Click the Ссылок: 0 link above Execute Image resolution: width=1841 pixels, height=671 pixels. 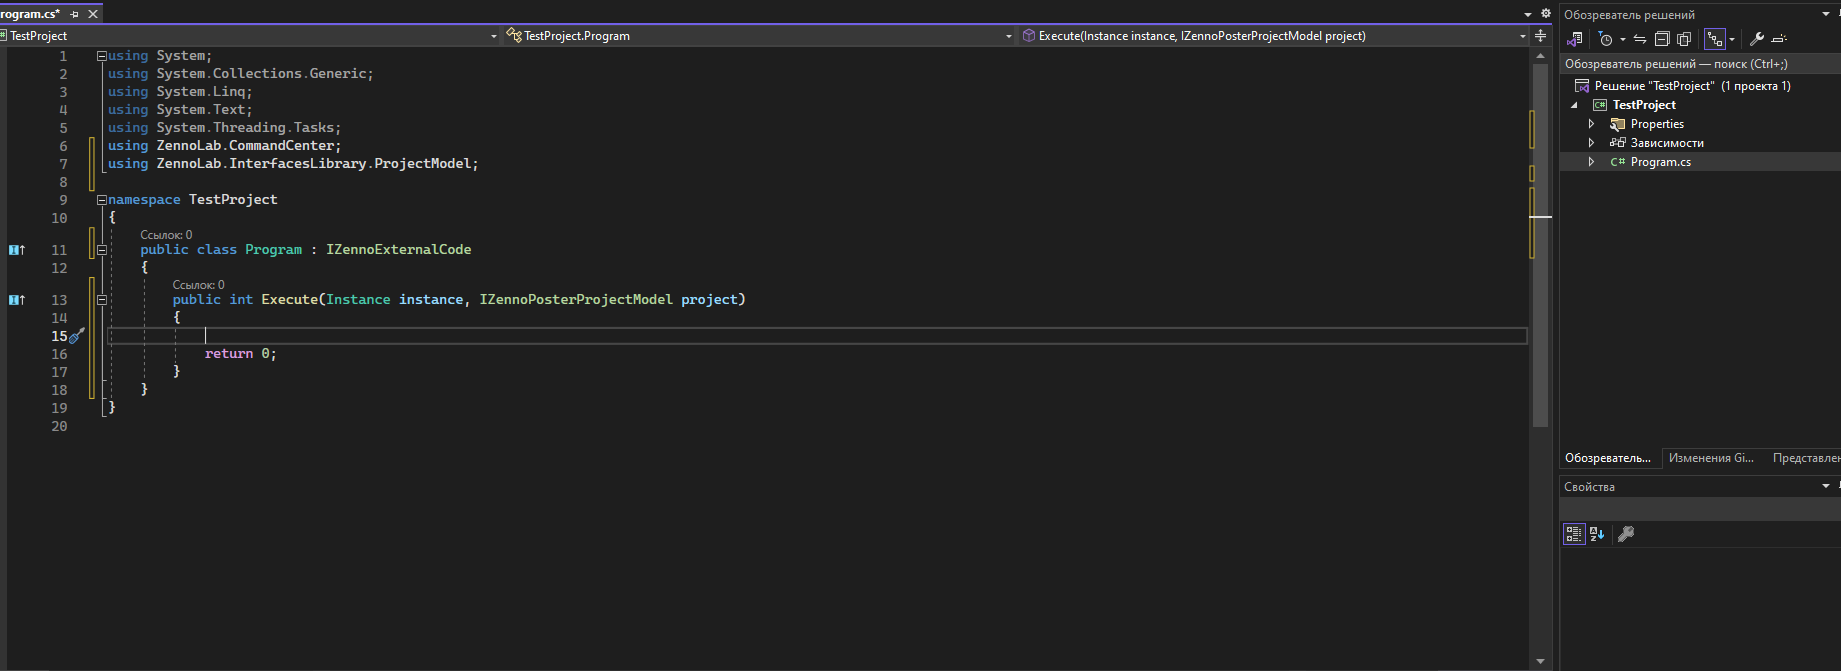click(x=198, y=285)
